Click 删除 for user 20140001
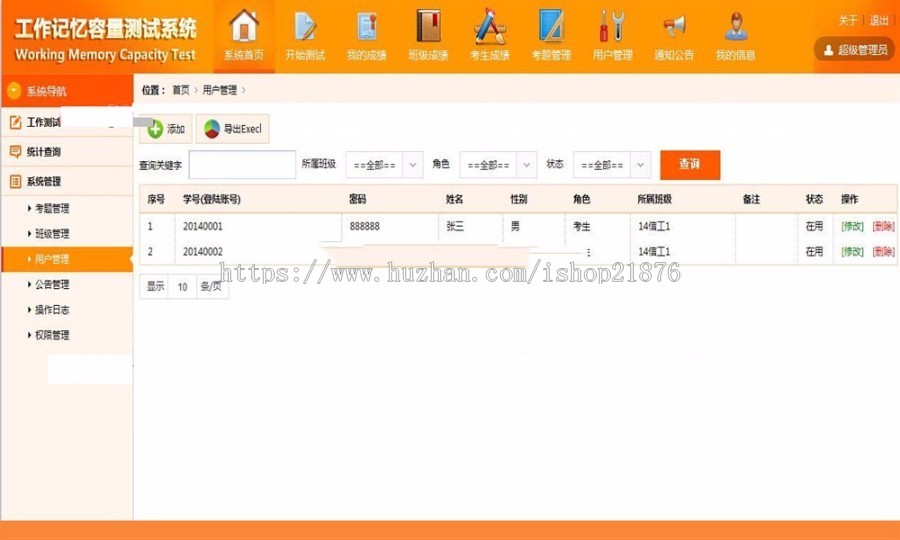 883,226
